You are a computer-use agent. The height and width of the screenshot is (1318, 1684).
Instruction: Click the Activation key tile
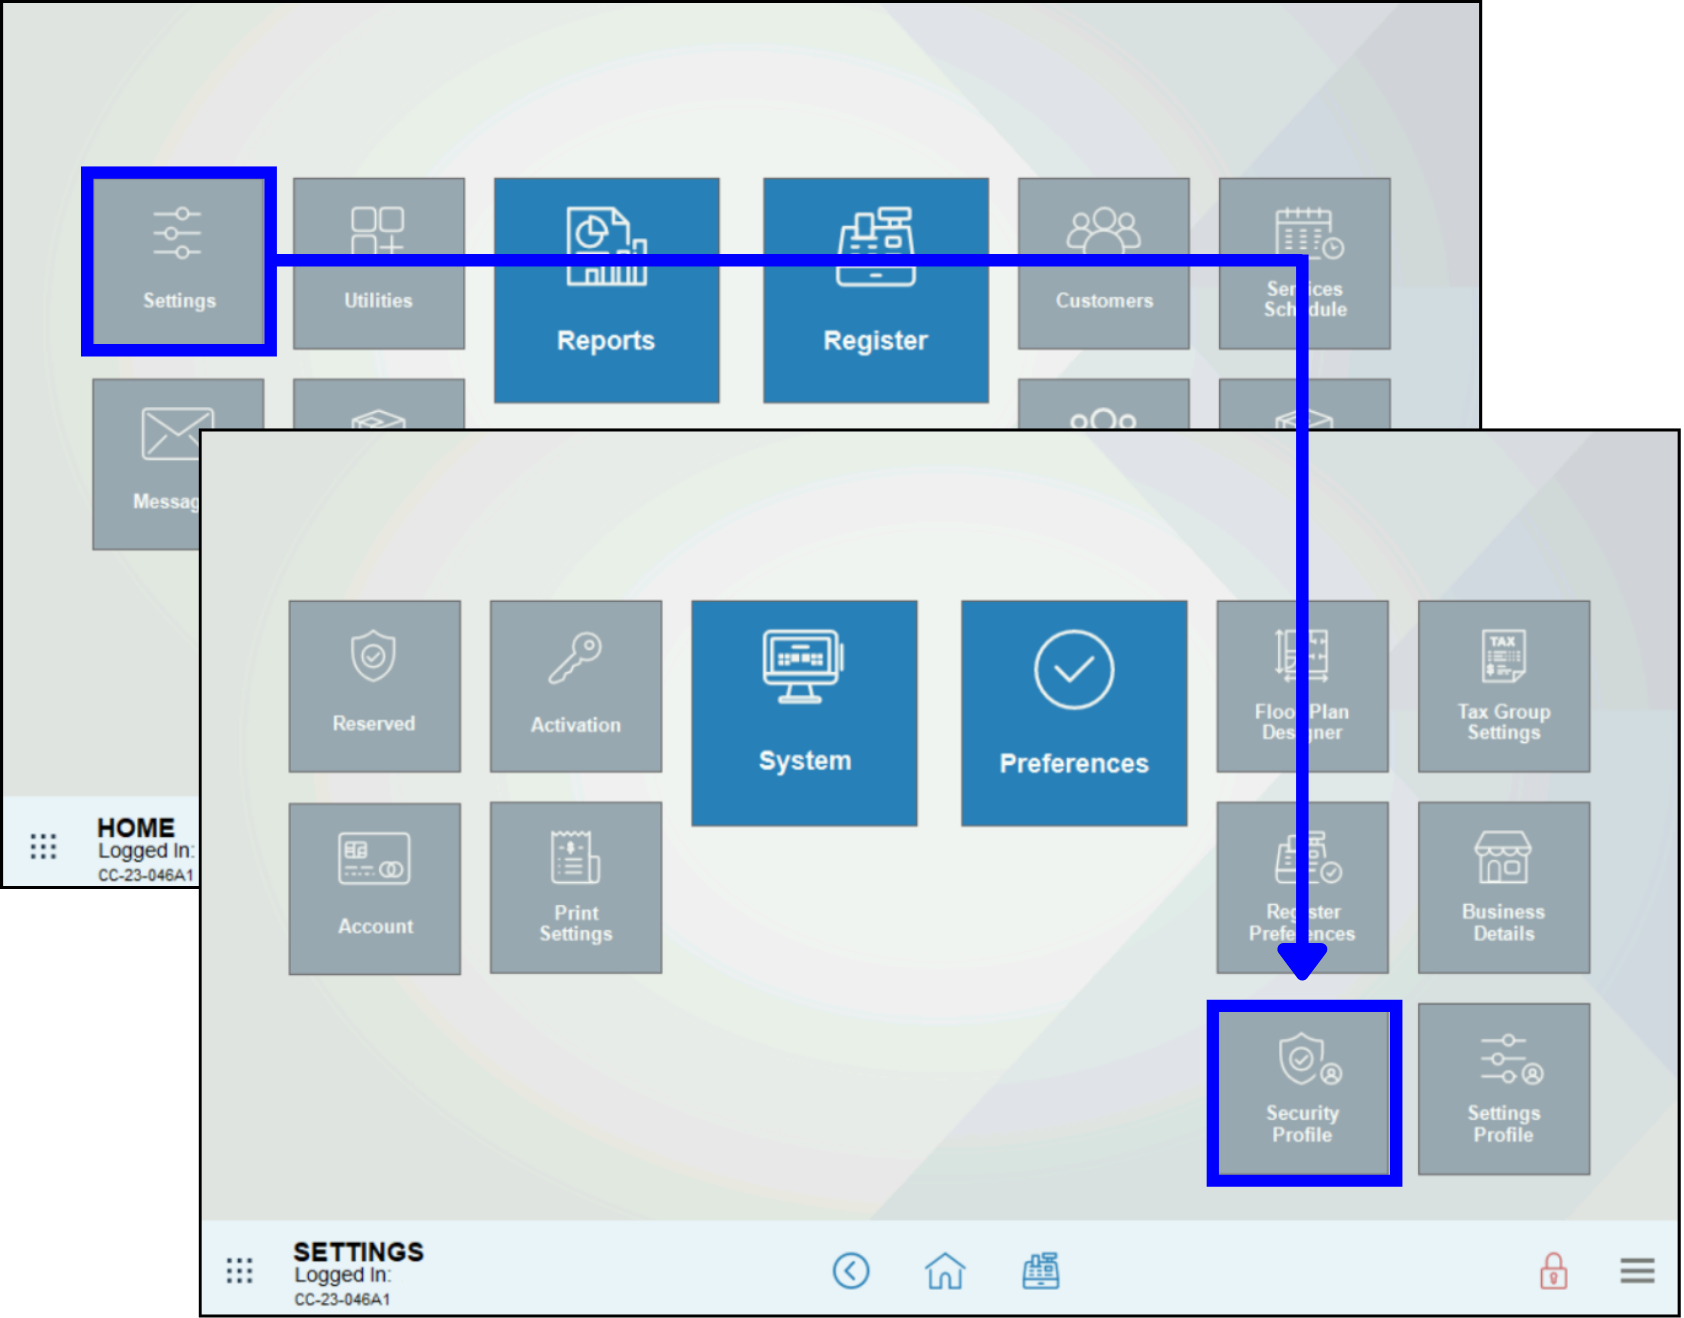tap(575, 686)
